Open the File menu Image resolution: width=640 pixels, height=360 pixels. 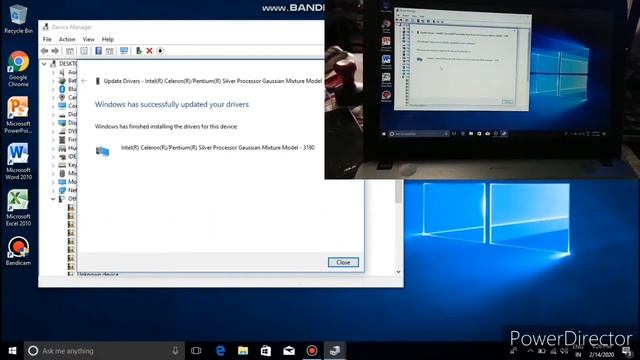pyautogui.click(x=47, y=39)
